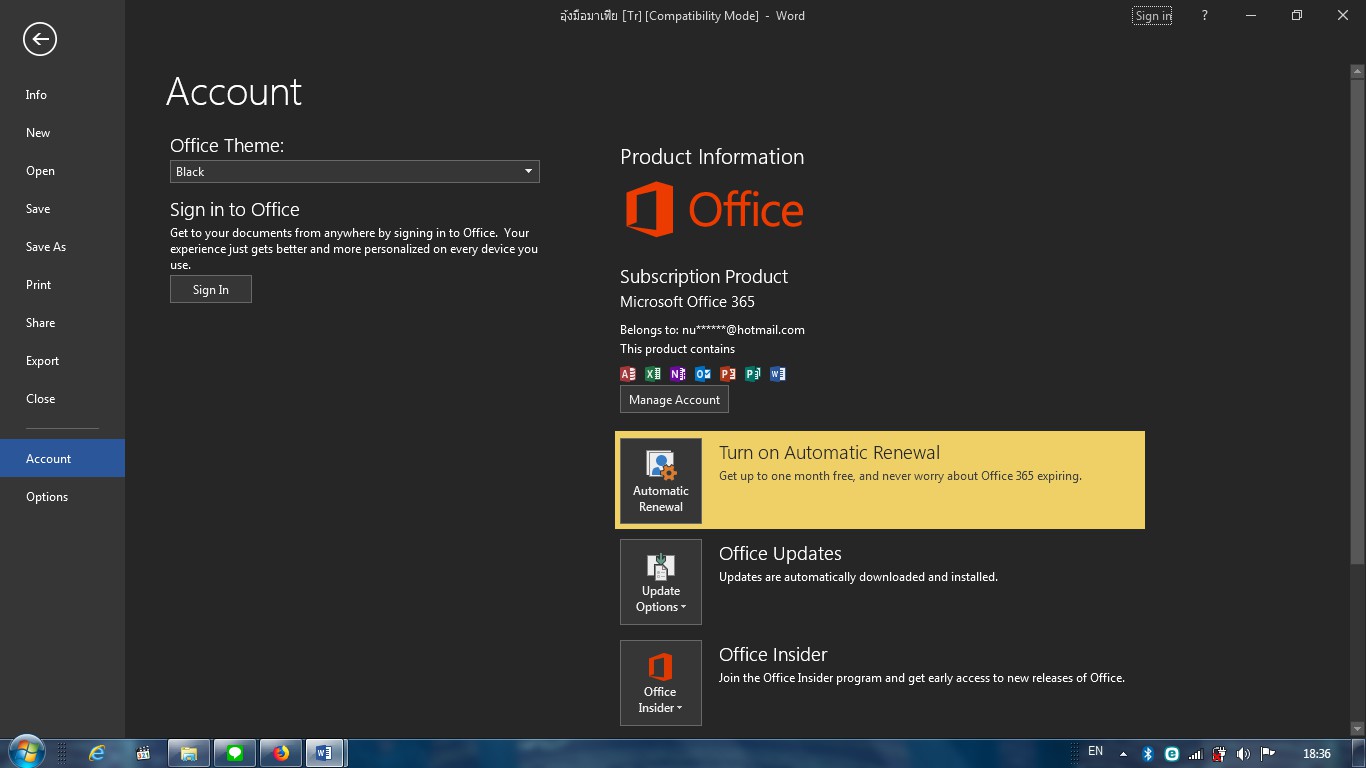Expand the Update Options menu button
This screenshot has width=1366, height=768.
(x=661, y=582)
